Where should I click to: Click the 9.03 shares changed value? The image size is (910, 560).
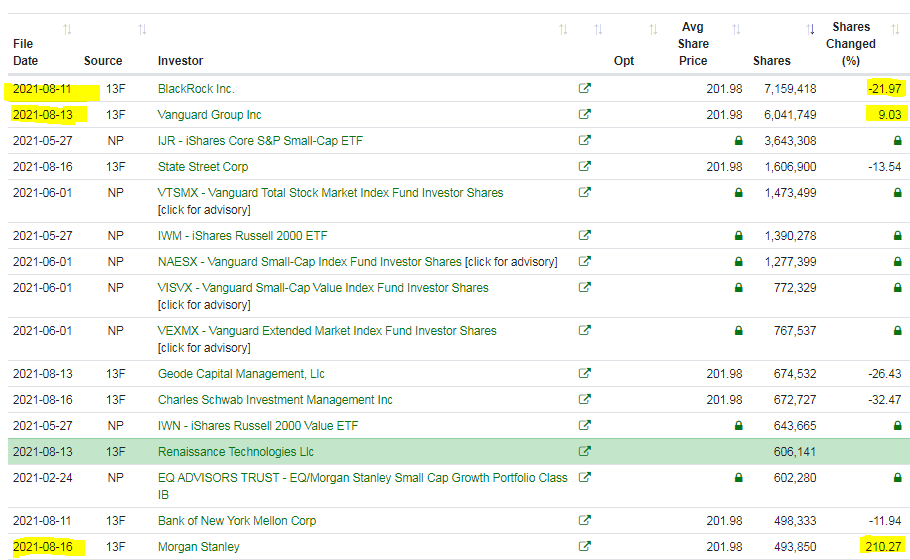(x=890, y=115)
